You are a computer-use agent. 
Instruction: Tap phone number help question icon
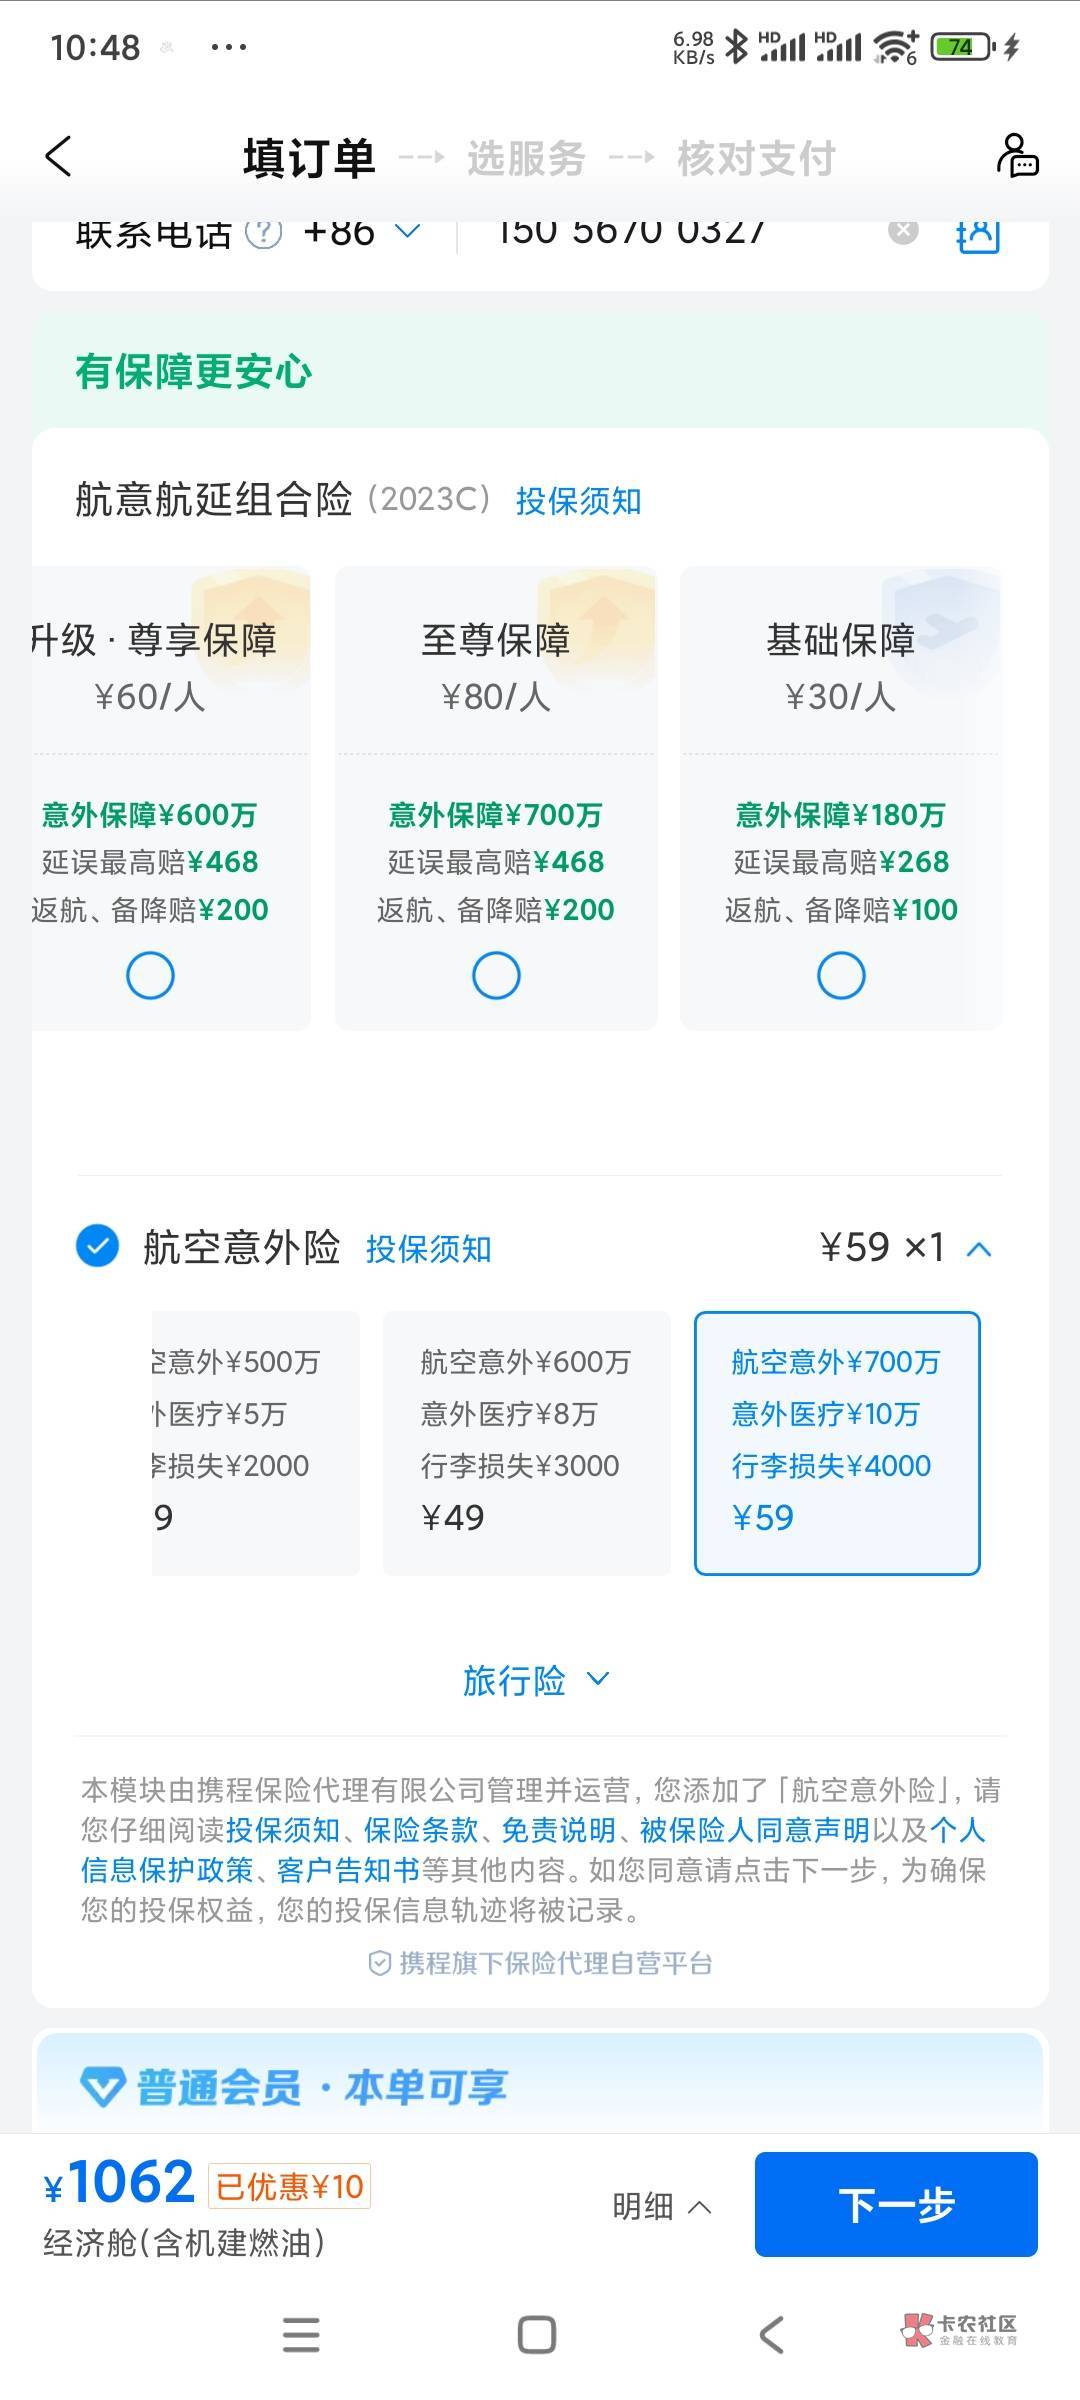[263, 234]
